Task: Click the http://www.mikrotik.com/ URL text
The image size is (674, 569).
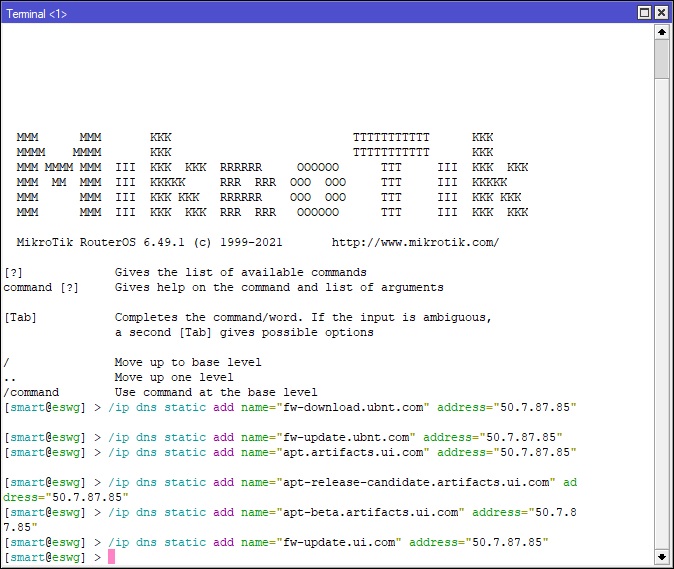Action: (415, 242)
